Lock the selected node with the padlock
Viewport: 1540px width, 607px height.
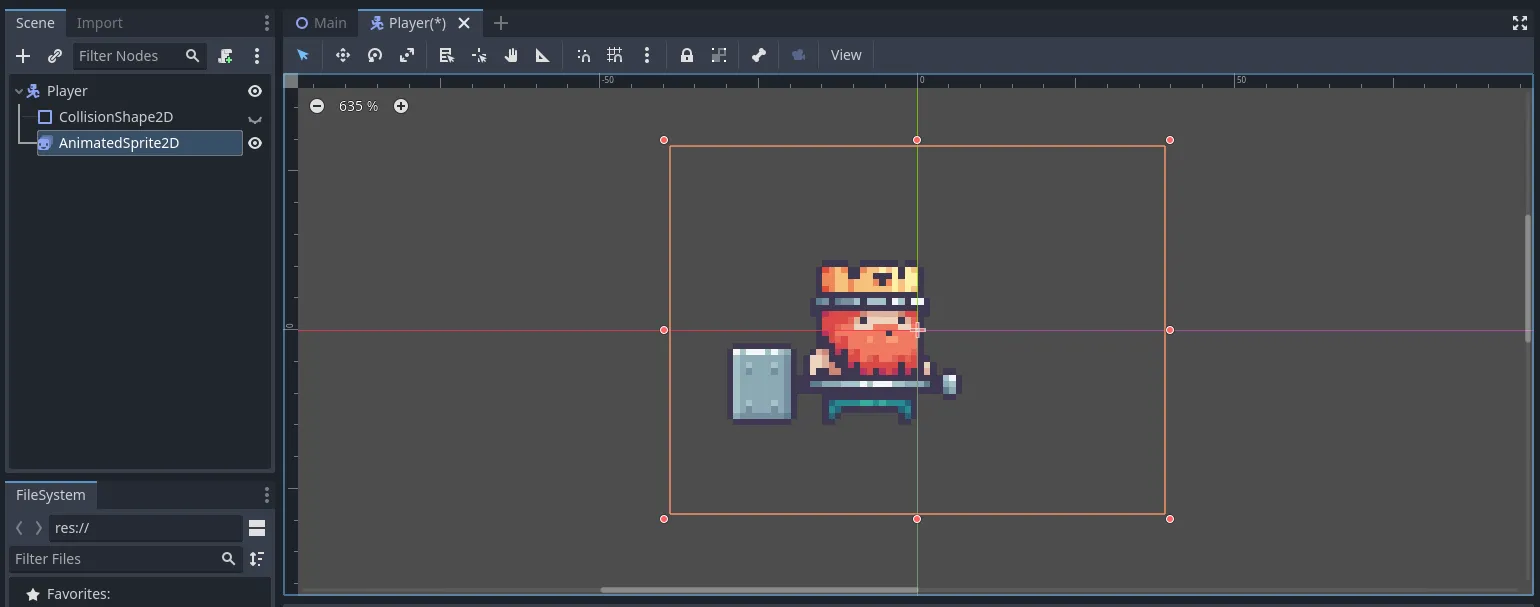687,55
